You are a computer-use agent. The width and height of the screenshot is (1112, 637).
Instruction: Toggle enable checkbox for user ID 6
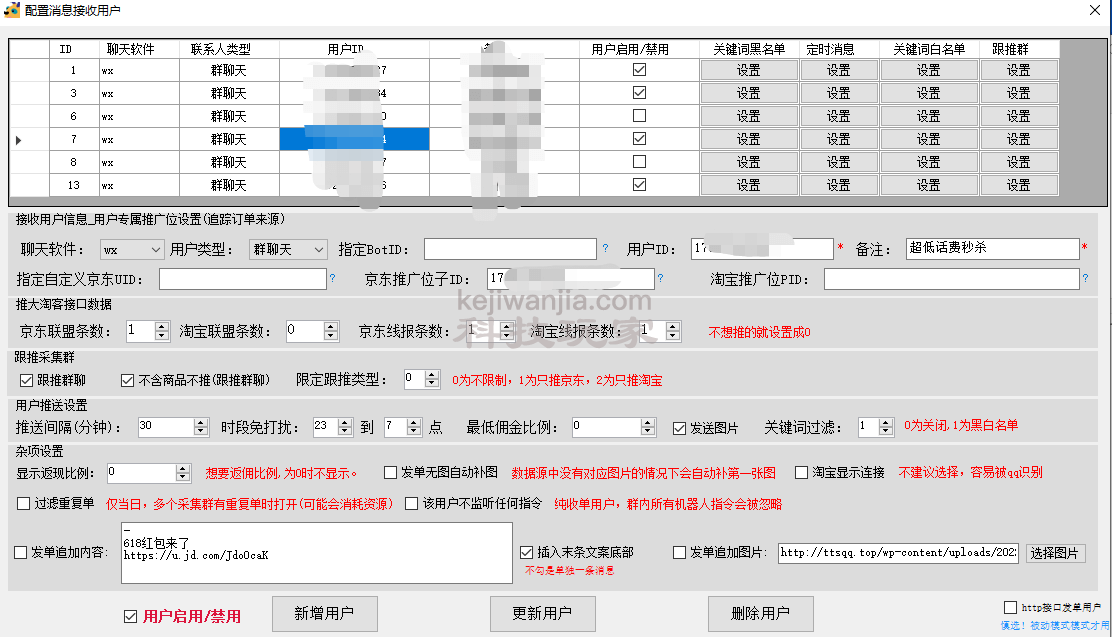639,115
